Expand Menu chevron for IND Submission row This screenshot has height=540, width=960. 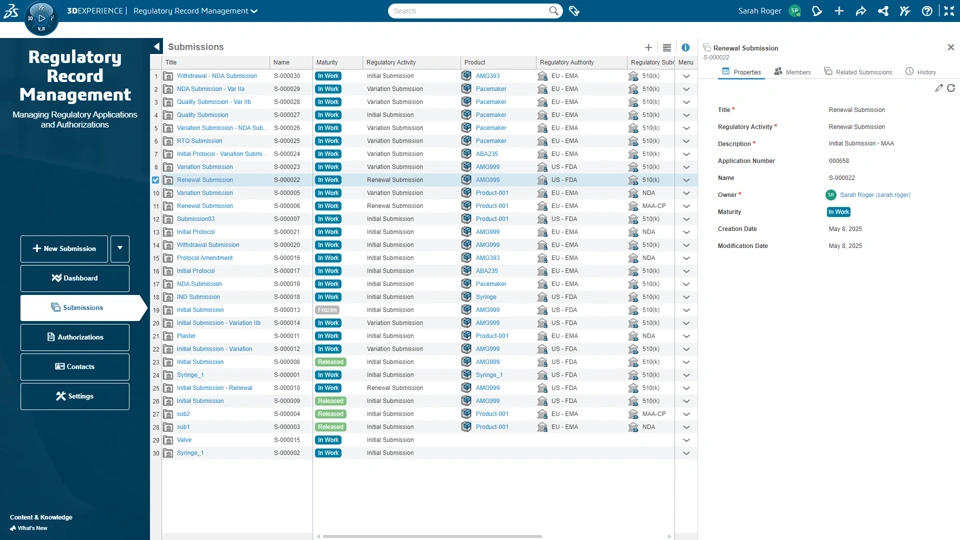(686, 297)
